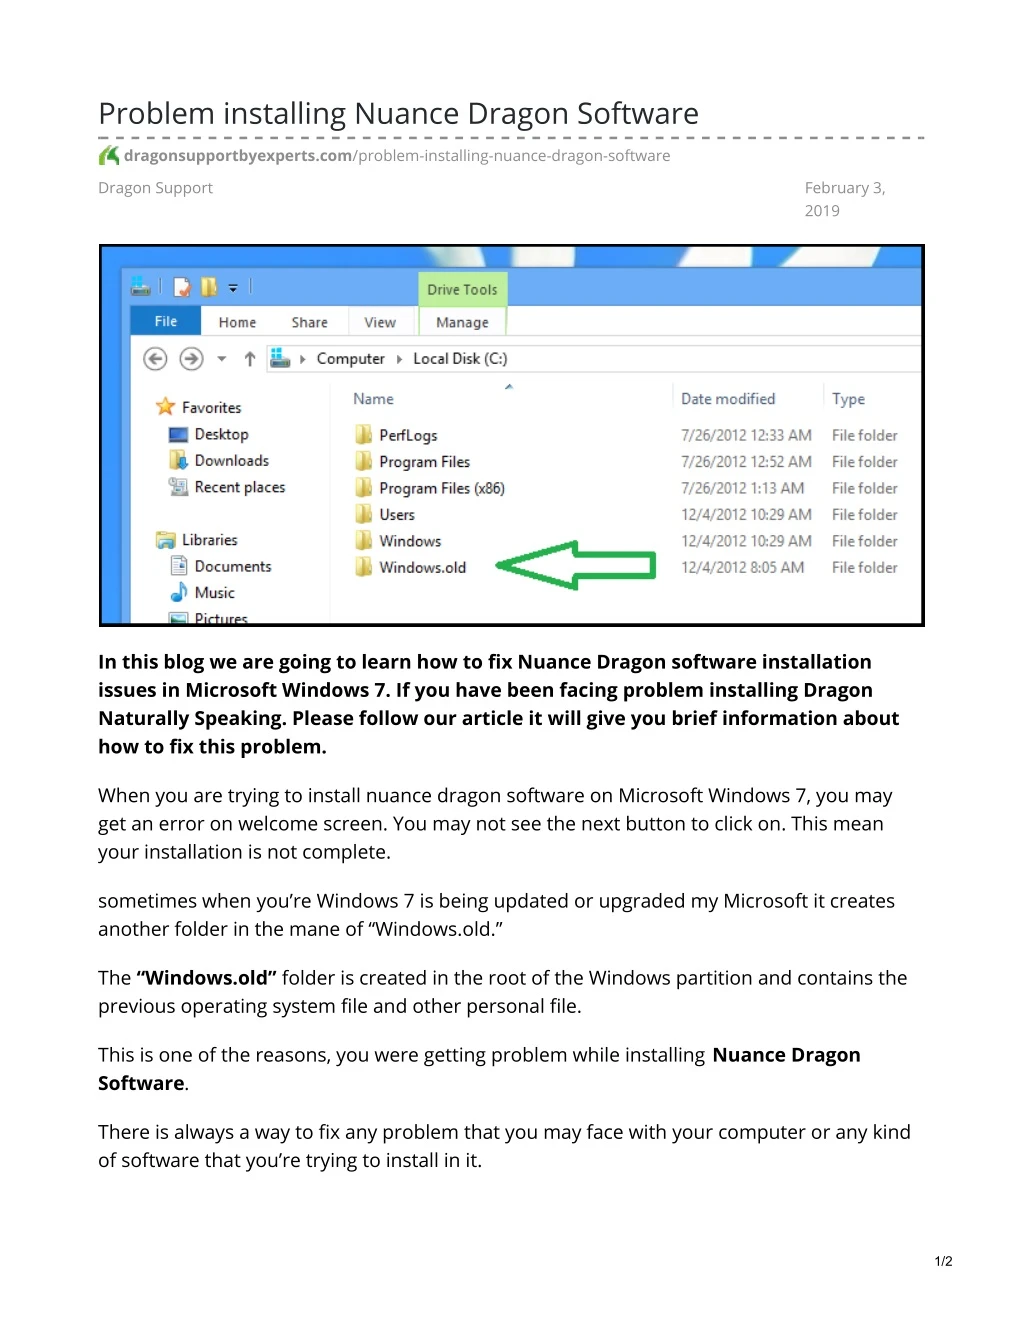Click the site logo beside the URL
Image resolution: width=1024 pixels, height=1325 pixels.
point(109,155)
